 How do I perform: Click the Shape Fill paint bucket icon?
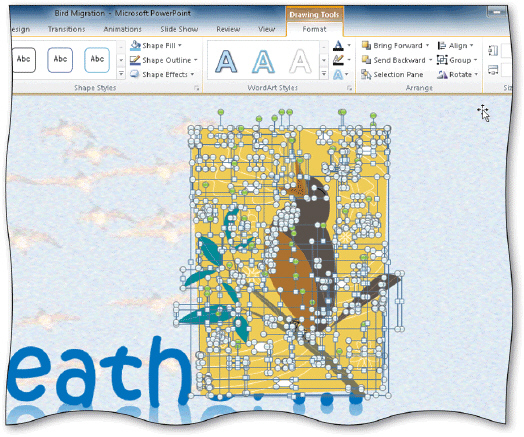click(x=135, y=45)
